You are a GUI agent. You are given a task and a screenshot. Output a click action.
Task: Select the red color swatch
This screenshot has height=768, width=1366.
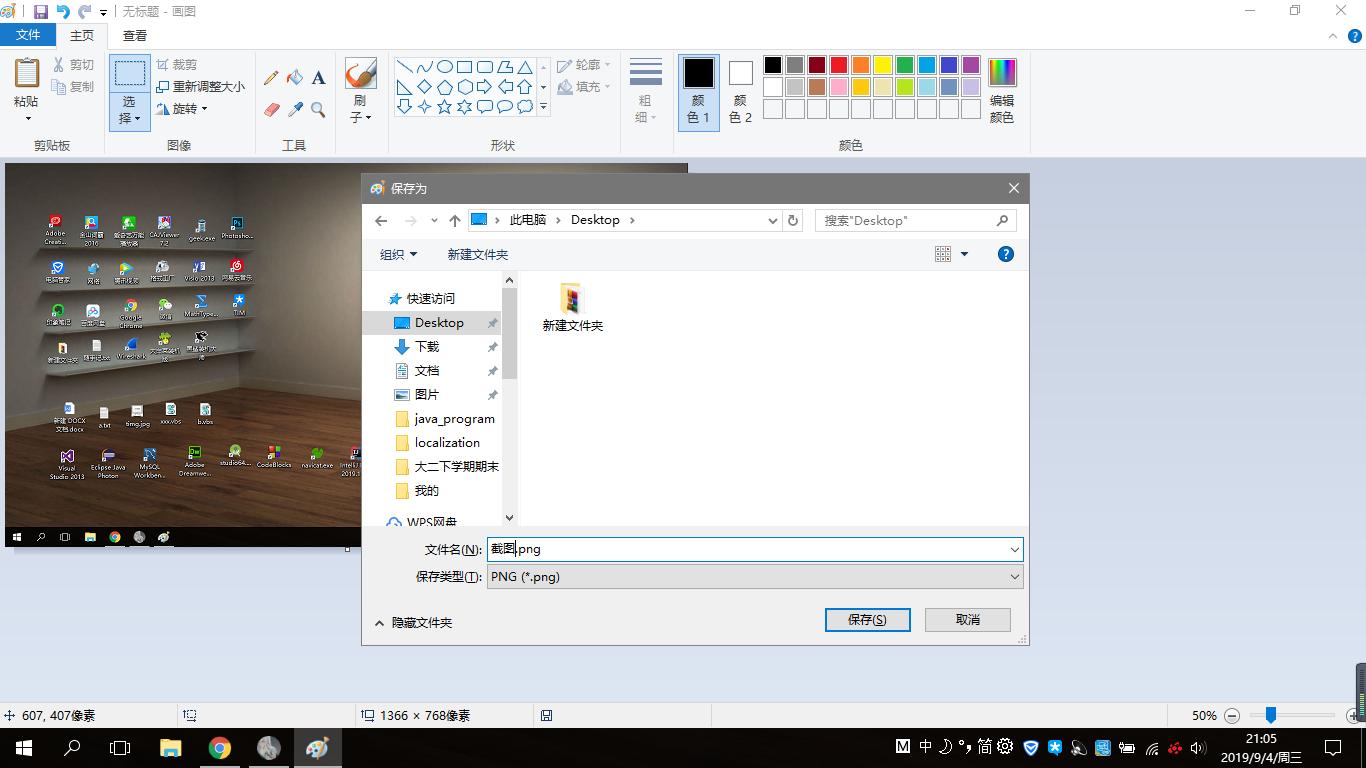pyautogui.click(x=837, y=64)
